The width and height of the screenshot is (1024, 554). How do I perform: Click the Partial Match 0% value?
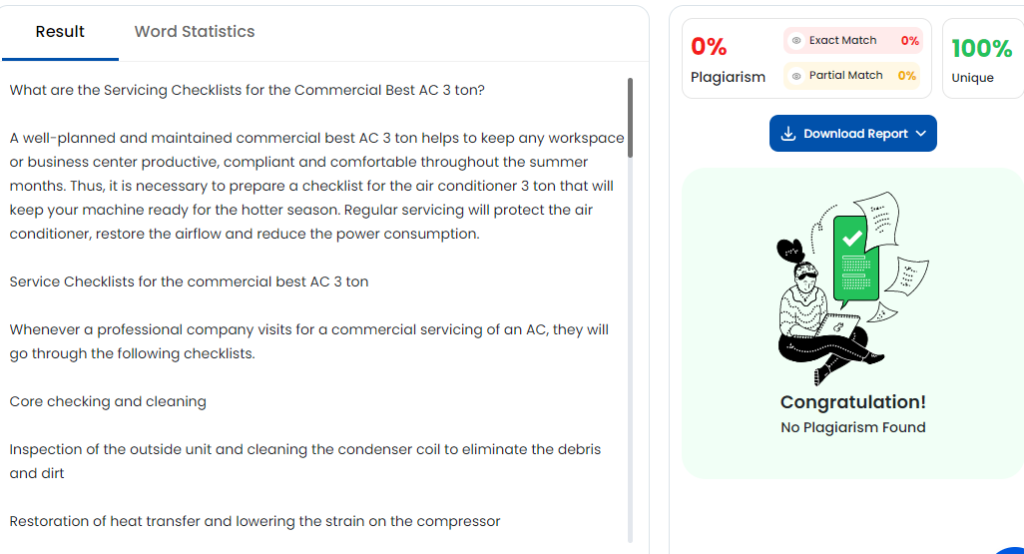906,76
